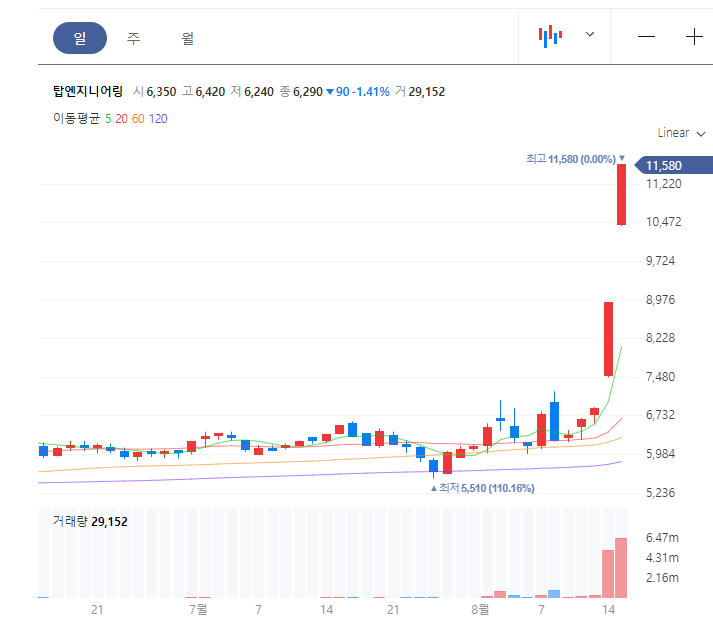Screen dimensions: 713x630
Task: Toggle the 120-day moving average
Action: click(158, 119)
